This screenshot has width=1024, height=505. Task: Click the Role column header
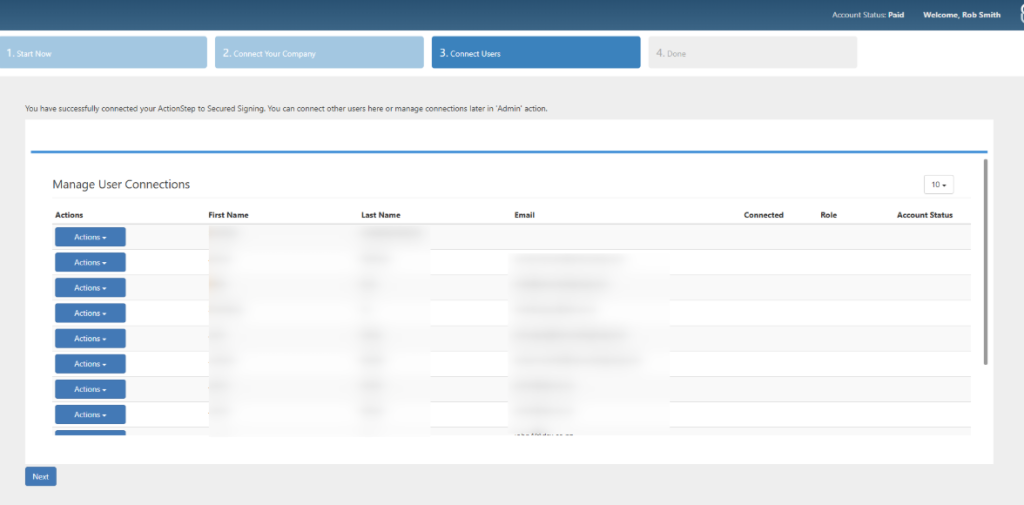(x=829, y=215)
